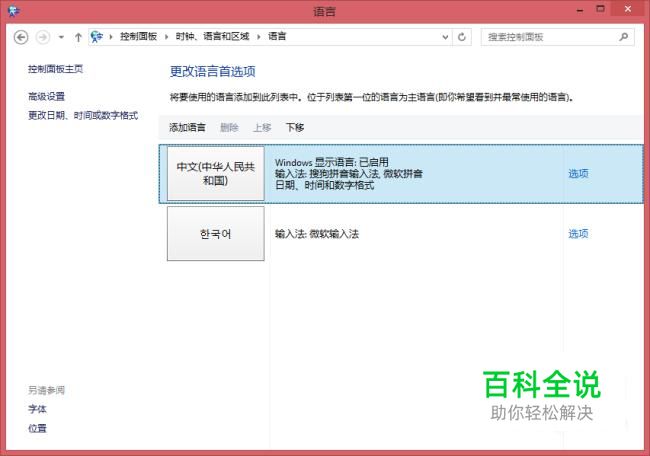Open 选项 for the Chinese language row
This screenshot has width=650, height=456.
(x=578, y=174)
